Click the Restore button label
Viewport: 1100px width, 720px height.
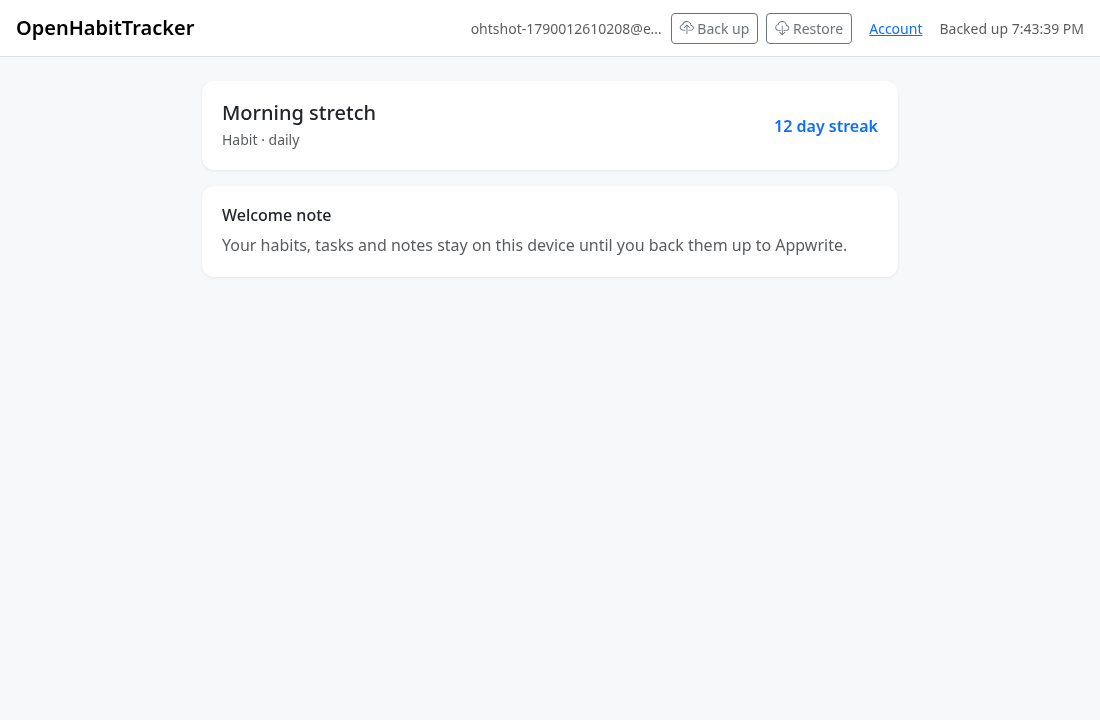click(818, 29)
